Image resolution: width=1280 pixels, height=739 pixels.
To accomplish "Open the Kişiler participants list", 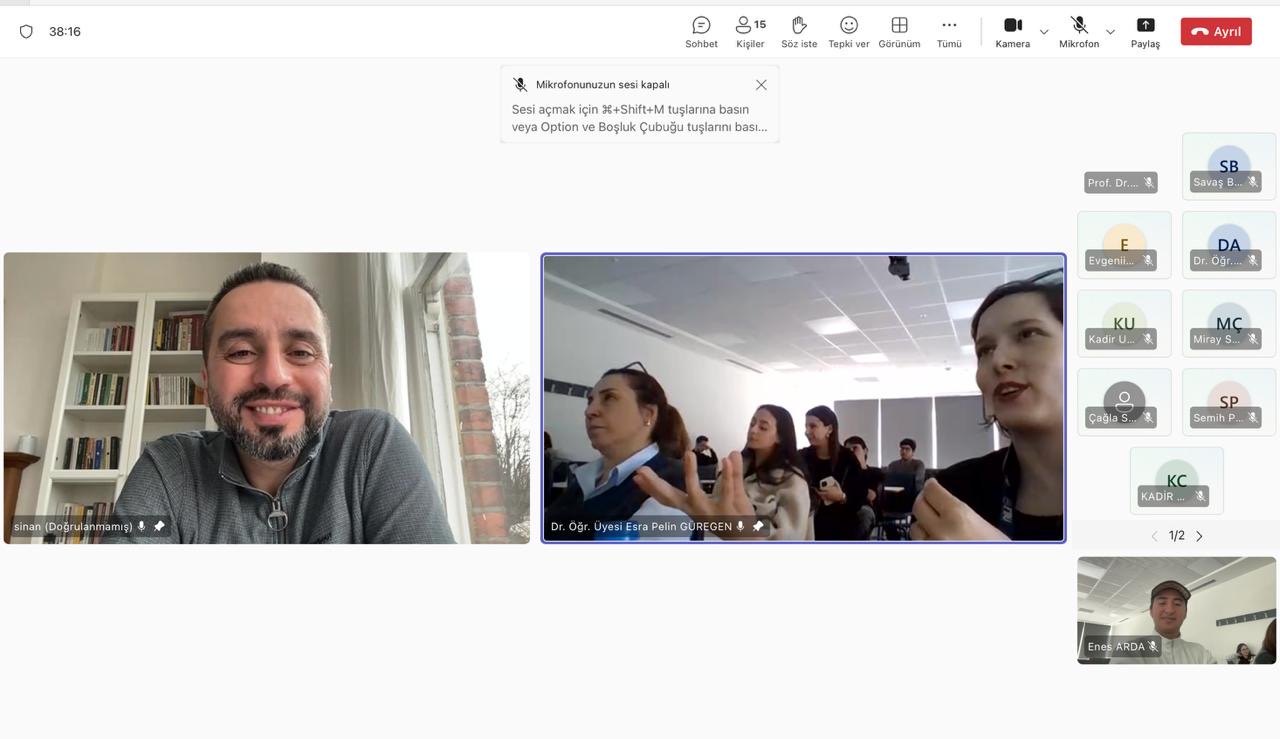I will [x=750, y=32].
